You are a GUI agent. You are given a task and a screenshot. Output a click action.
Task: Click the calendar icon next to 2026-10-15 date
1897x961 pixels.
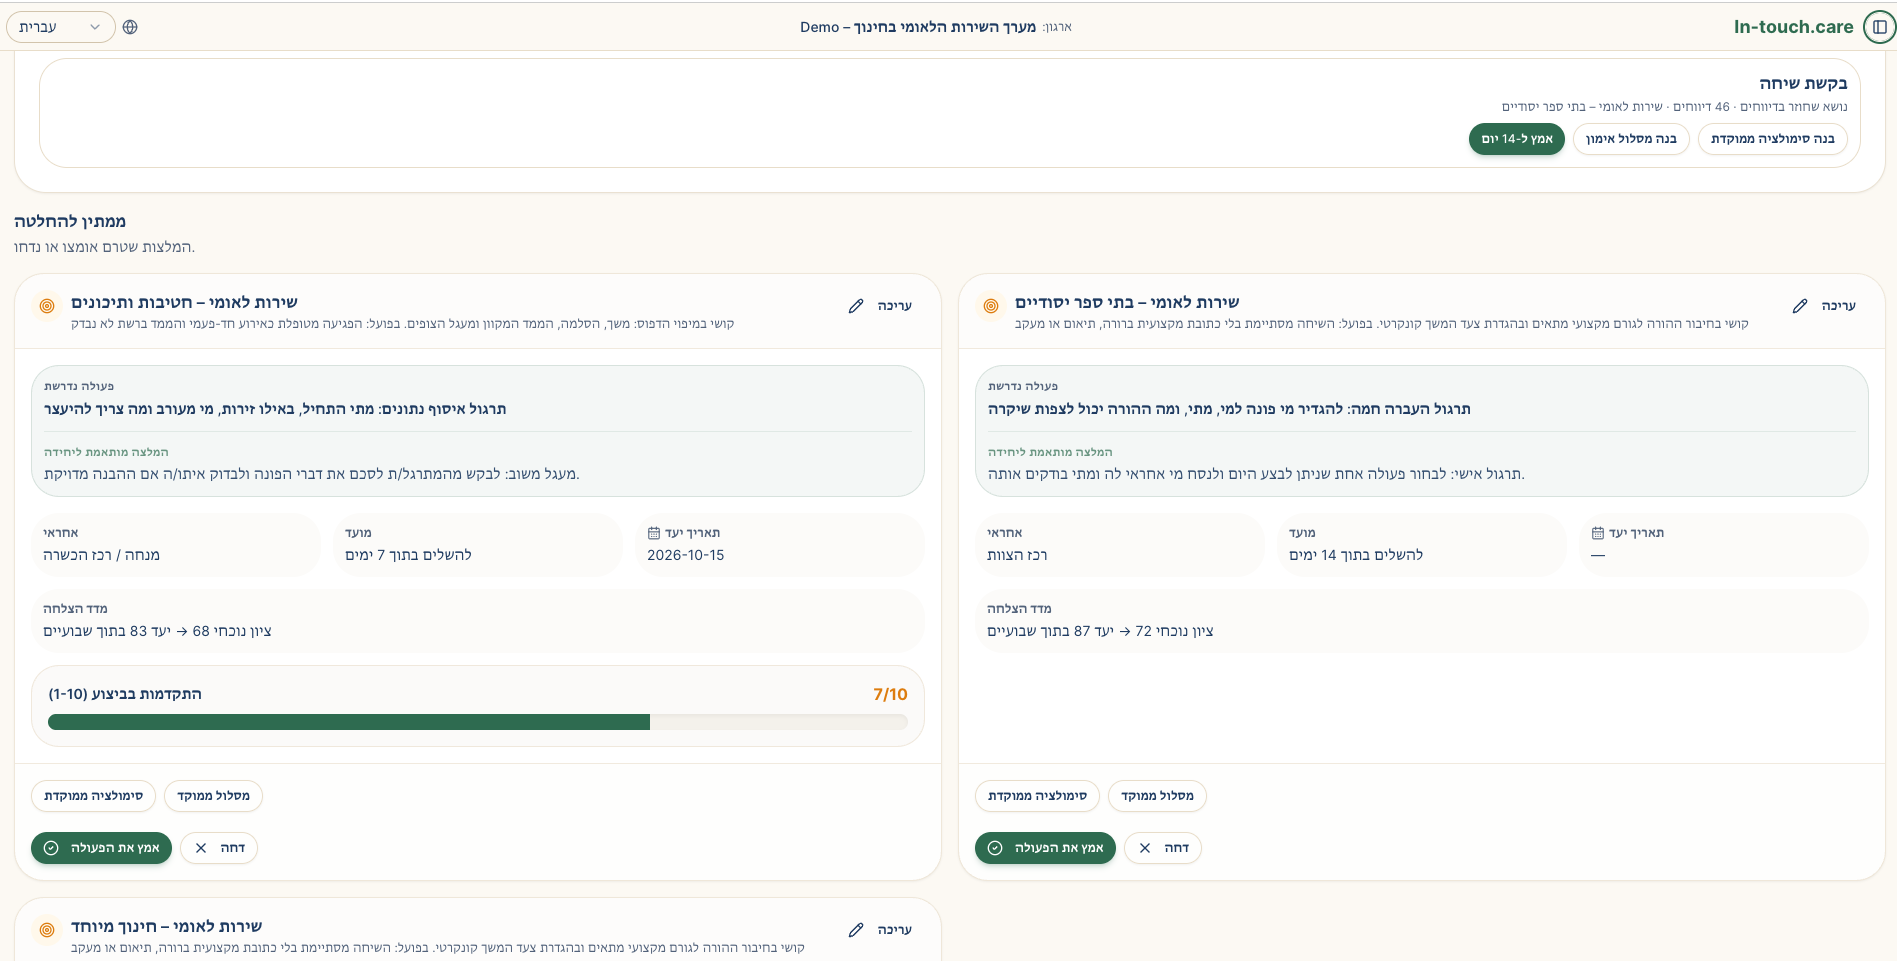click(654, 533)
